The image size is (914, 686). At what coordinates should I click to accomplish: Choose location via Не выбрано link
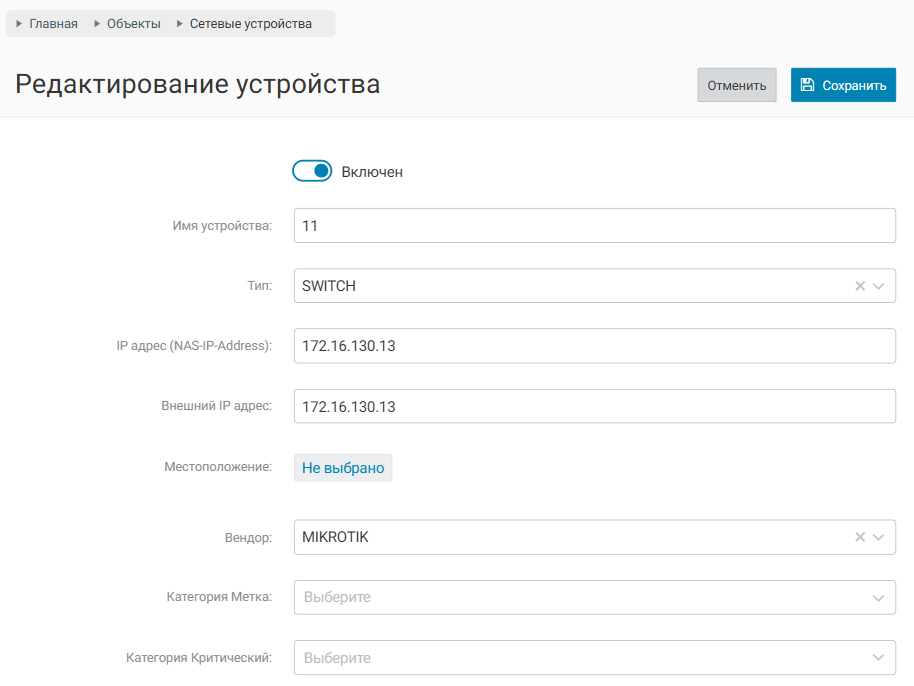pos(343,468)
